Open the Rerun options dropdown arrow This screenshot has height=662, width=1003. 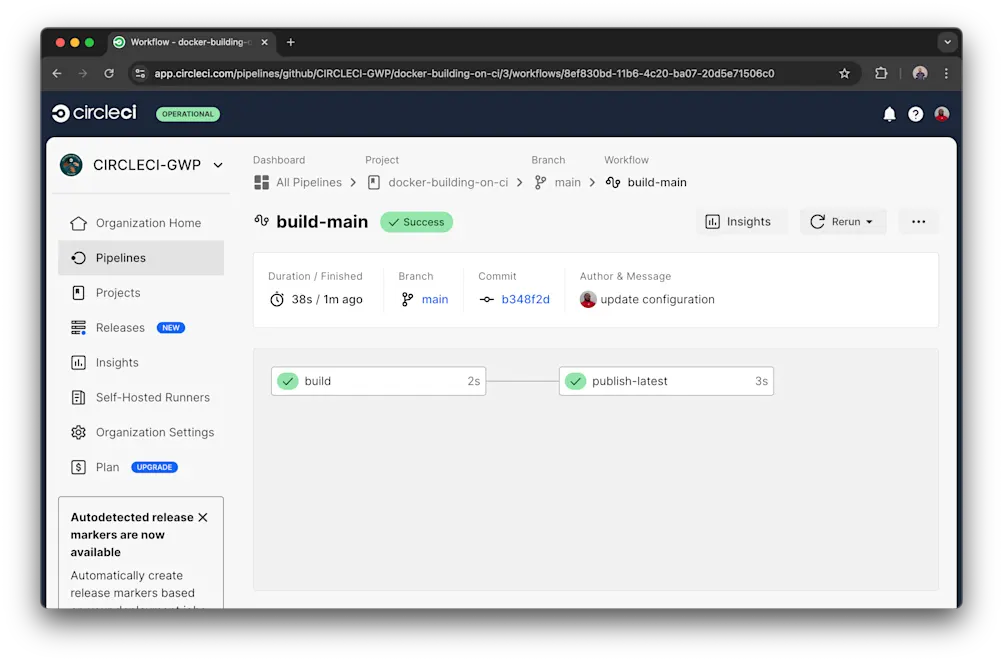(869, 221)
